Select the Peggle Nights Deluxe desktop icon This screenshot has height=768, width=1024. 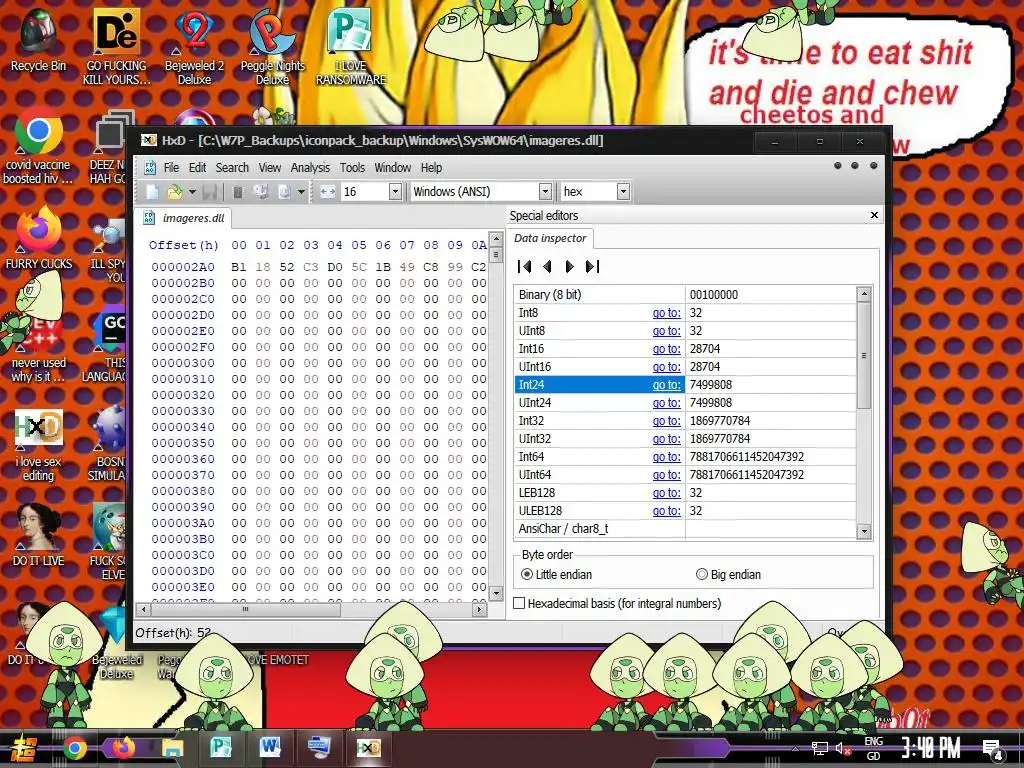pyautogui.click(x=272, y=47)
